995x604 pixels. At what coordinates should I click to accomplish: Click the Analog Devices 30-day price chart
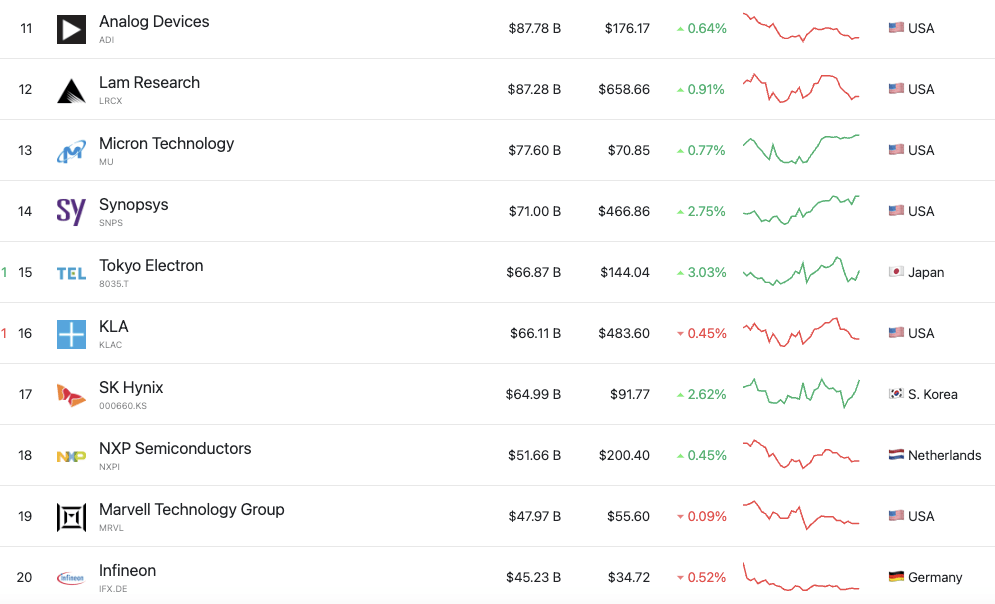[801, 27]
